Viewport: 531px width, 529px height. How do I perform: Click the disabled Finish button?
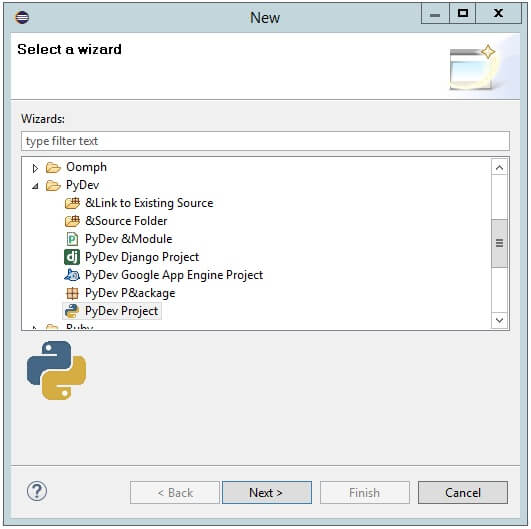pos(365,493)
